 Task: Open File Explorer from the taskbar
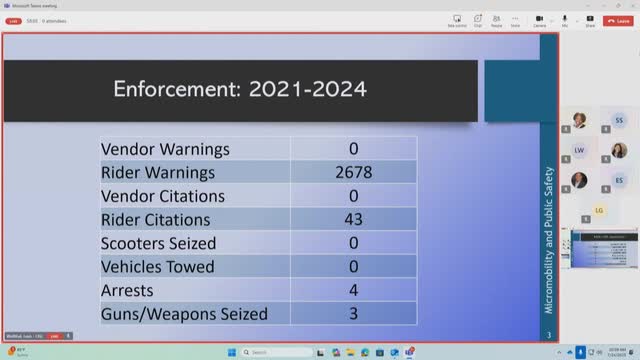coord(350,352)
